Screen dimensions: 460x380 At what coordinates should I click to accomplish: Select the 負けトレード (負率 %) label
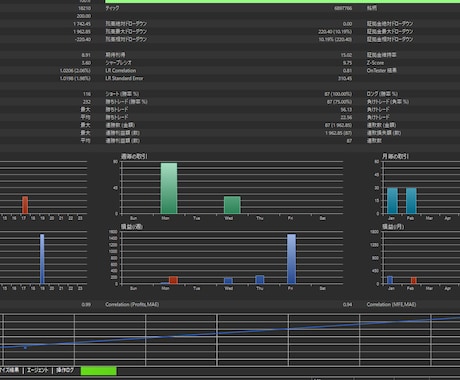point(388,102)
